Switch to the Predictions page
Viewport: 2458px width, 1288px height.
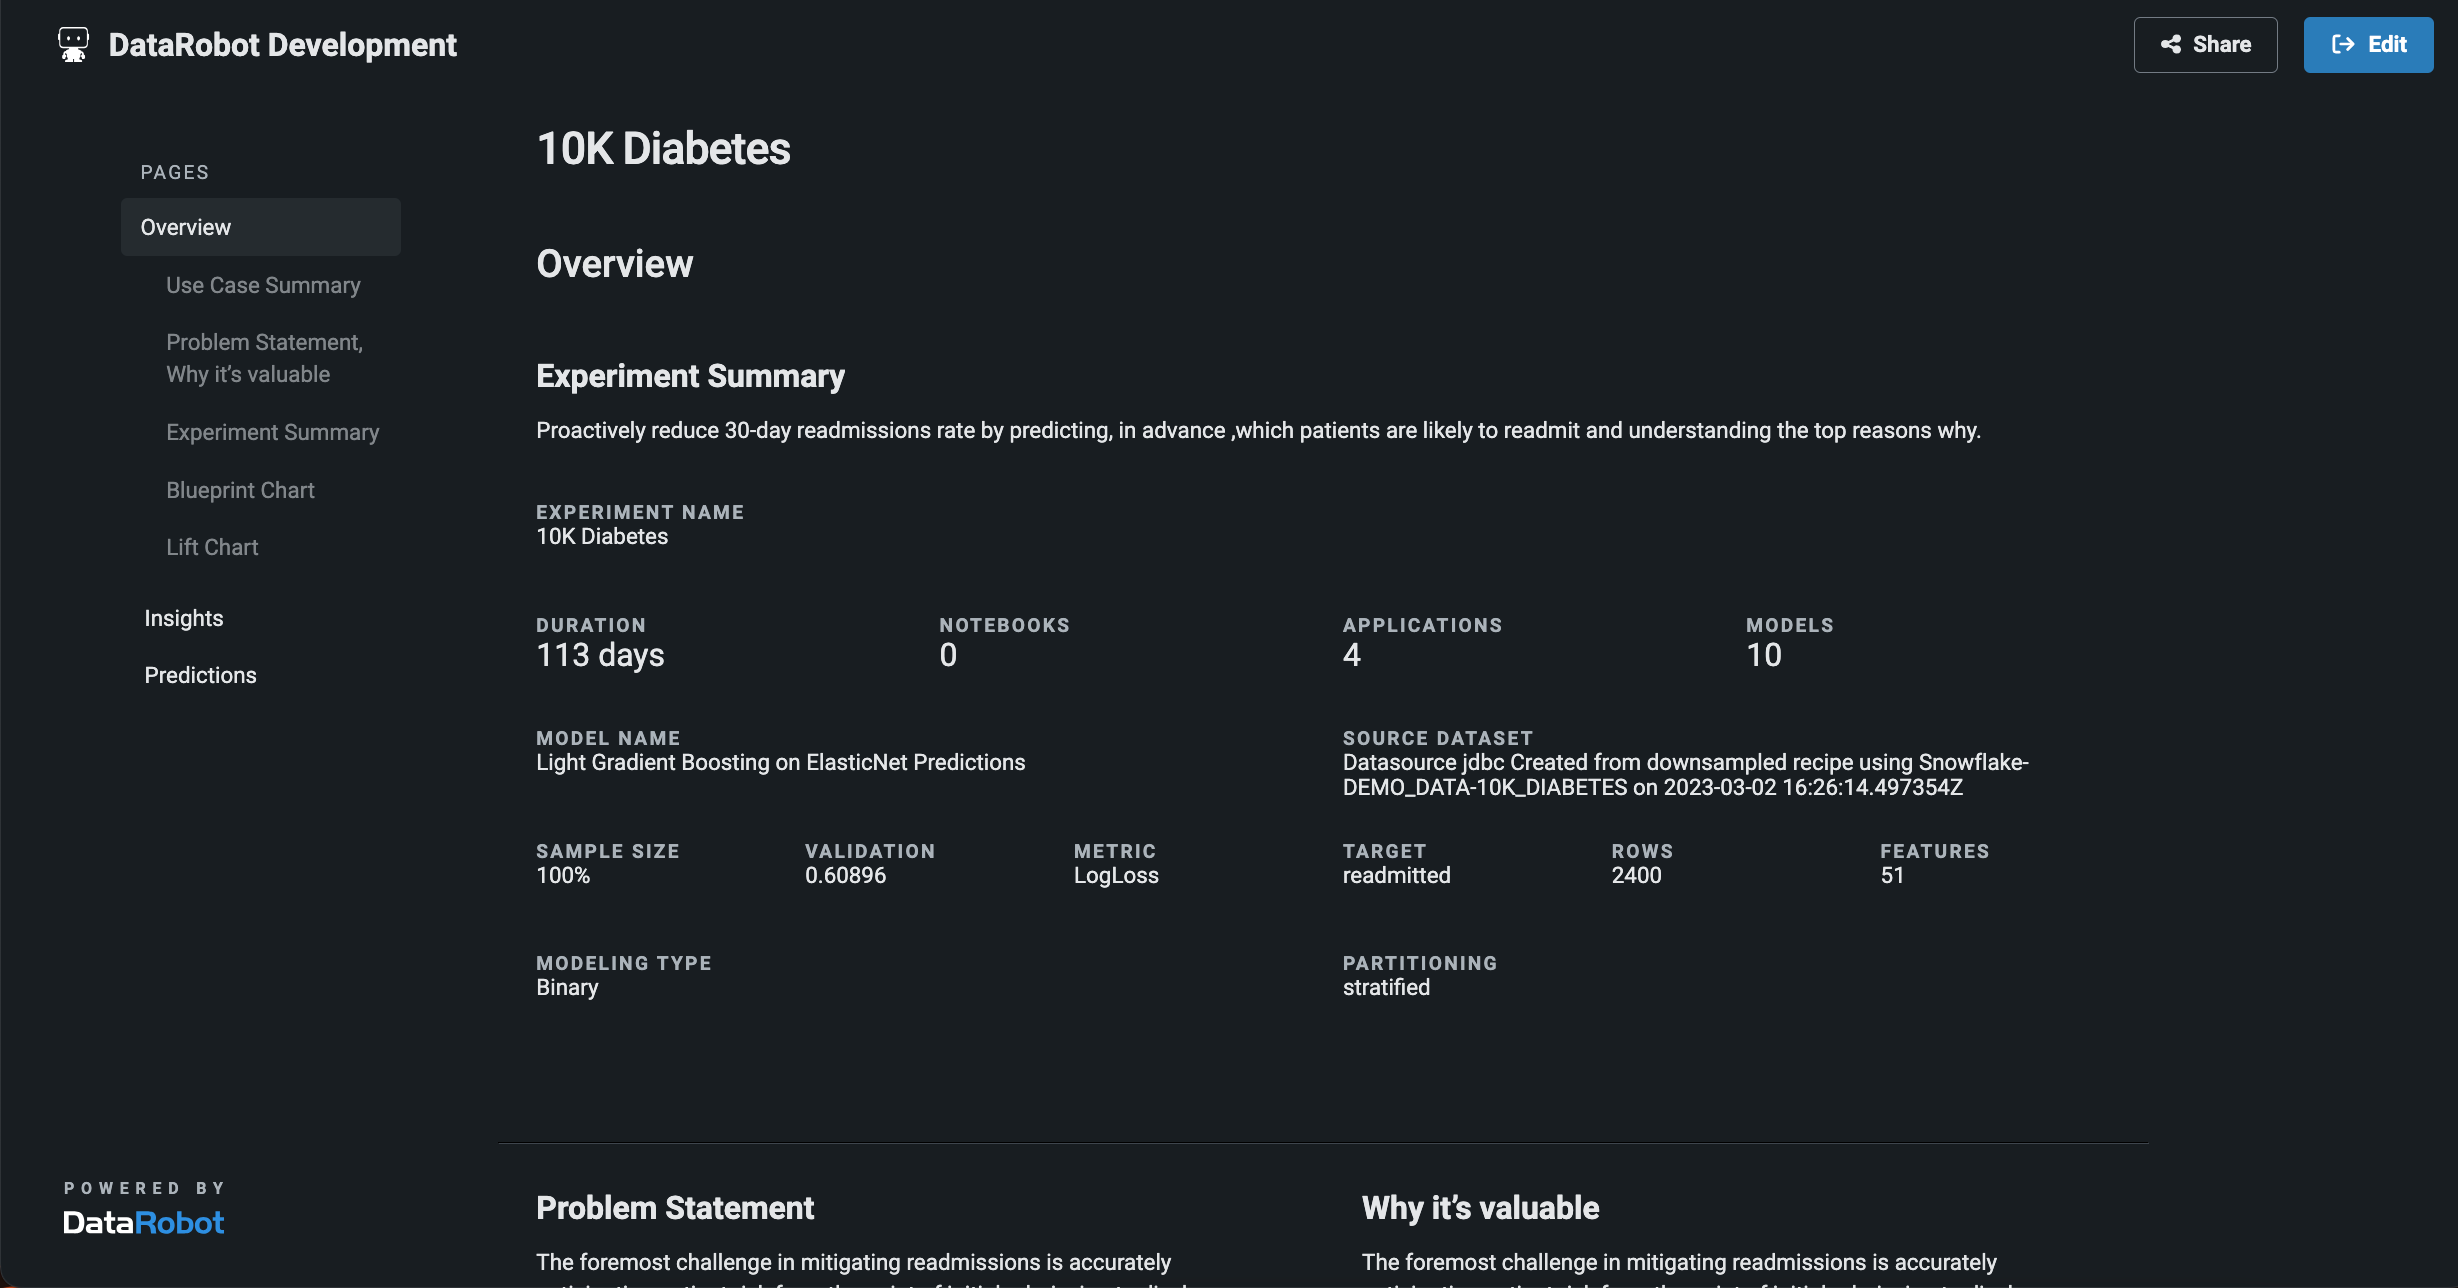tap(200, 675)
